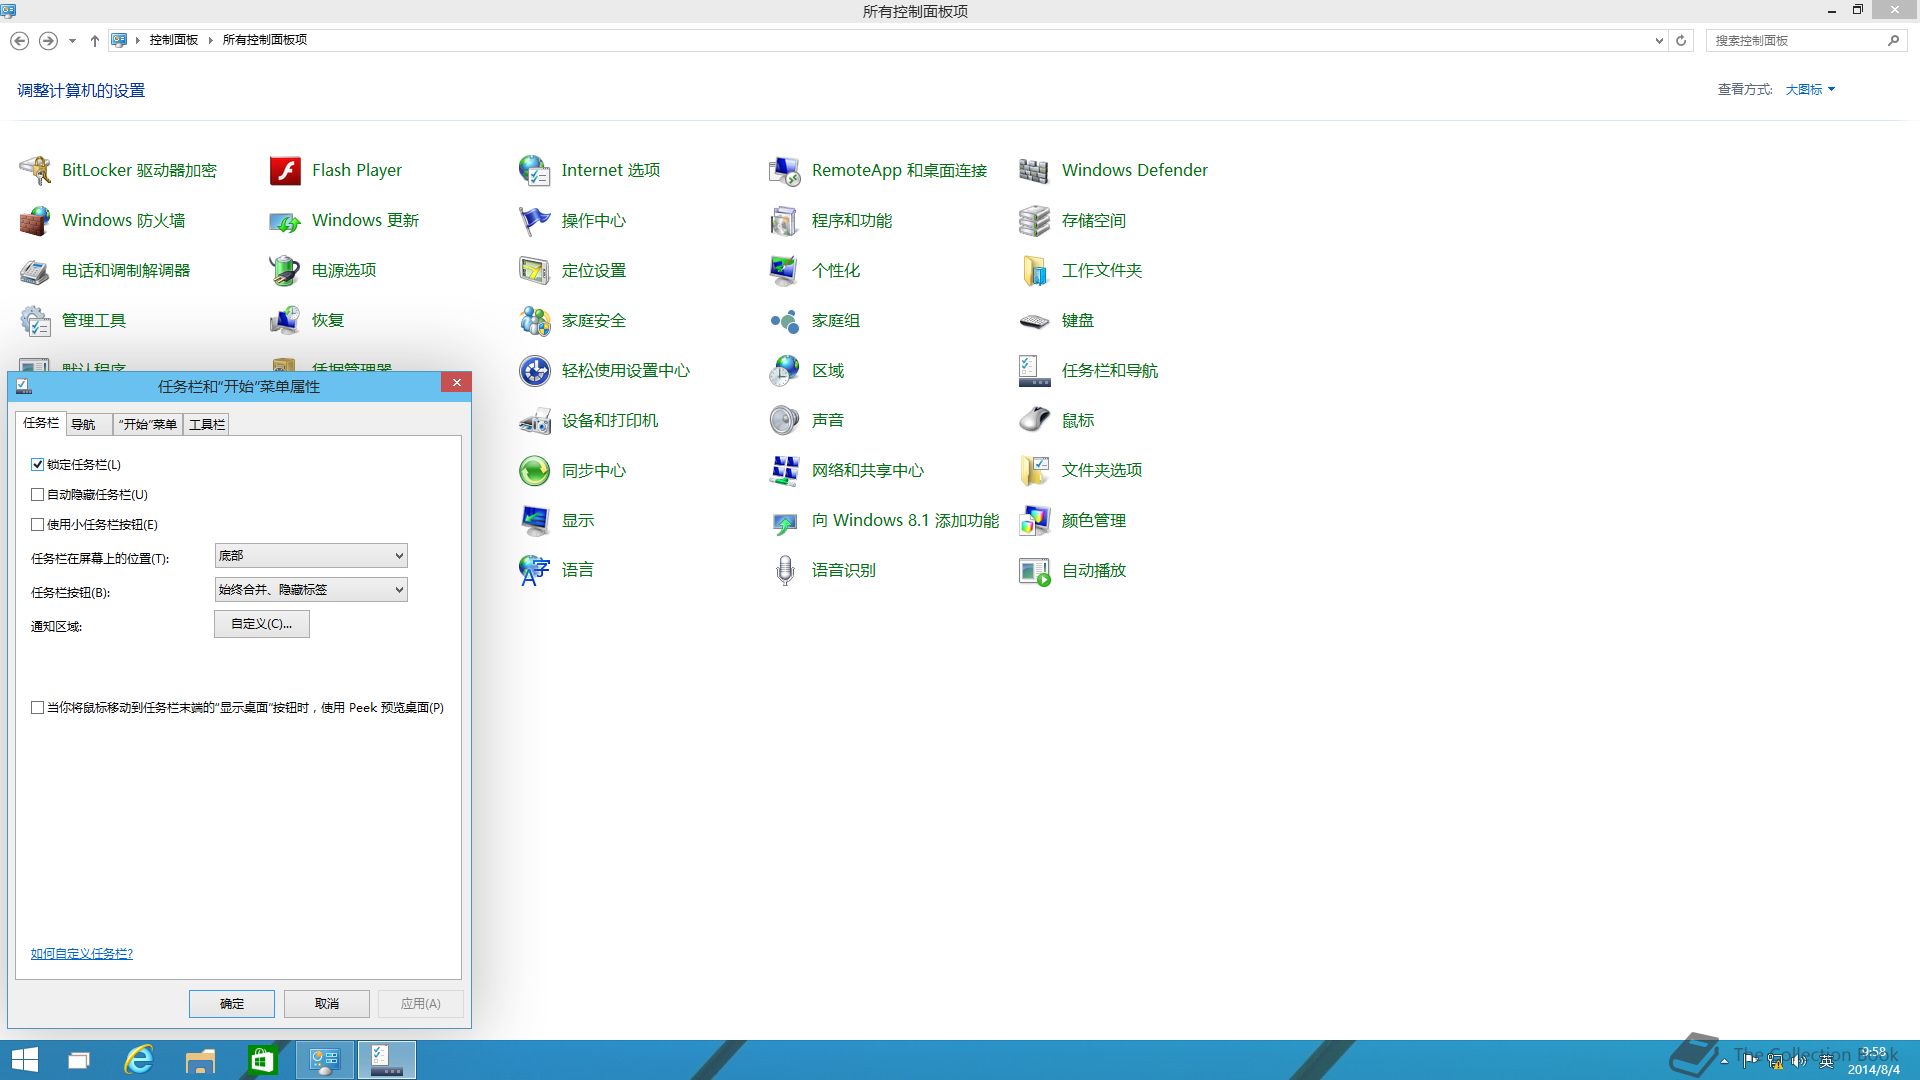Image resolution: width=1920 pixels, height=1080 pixels.
Task: Expand address bar history dropdown arrow
Action: (x=1659, y=41)
